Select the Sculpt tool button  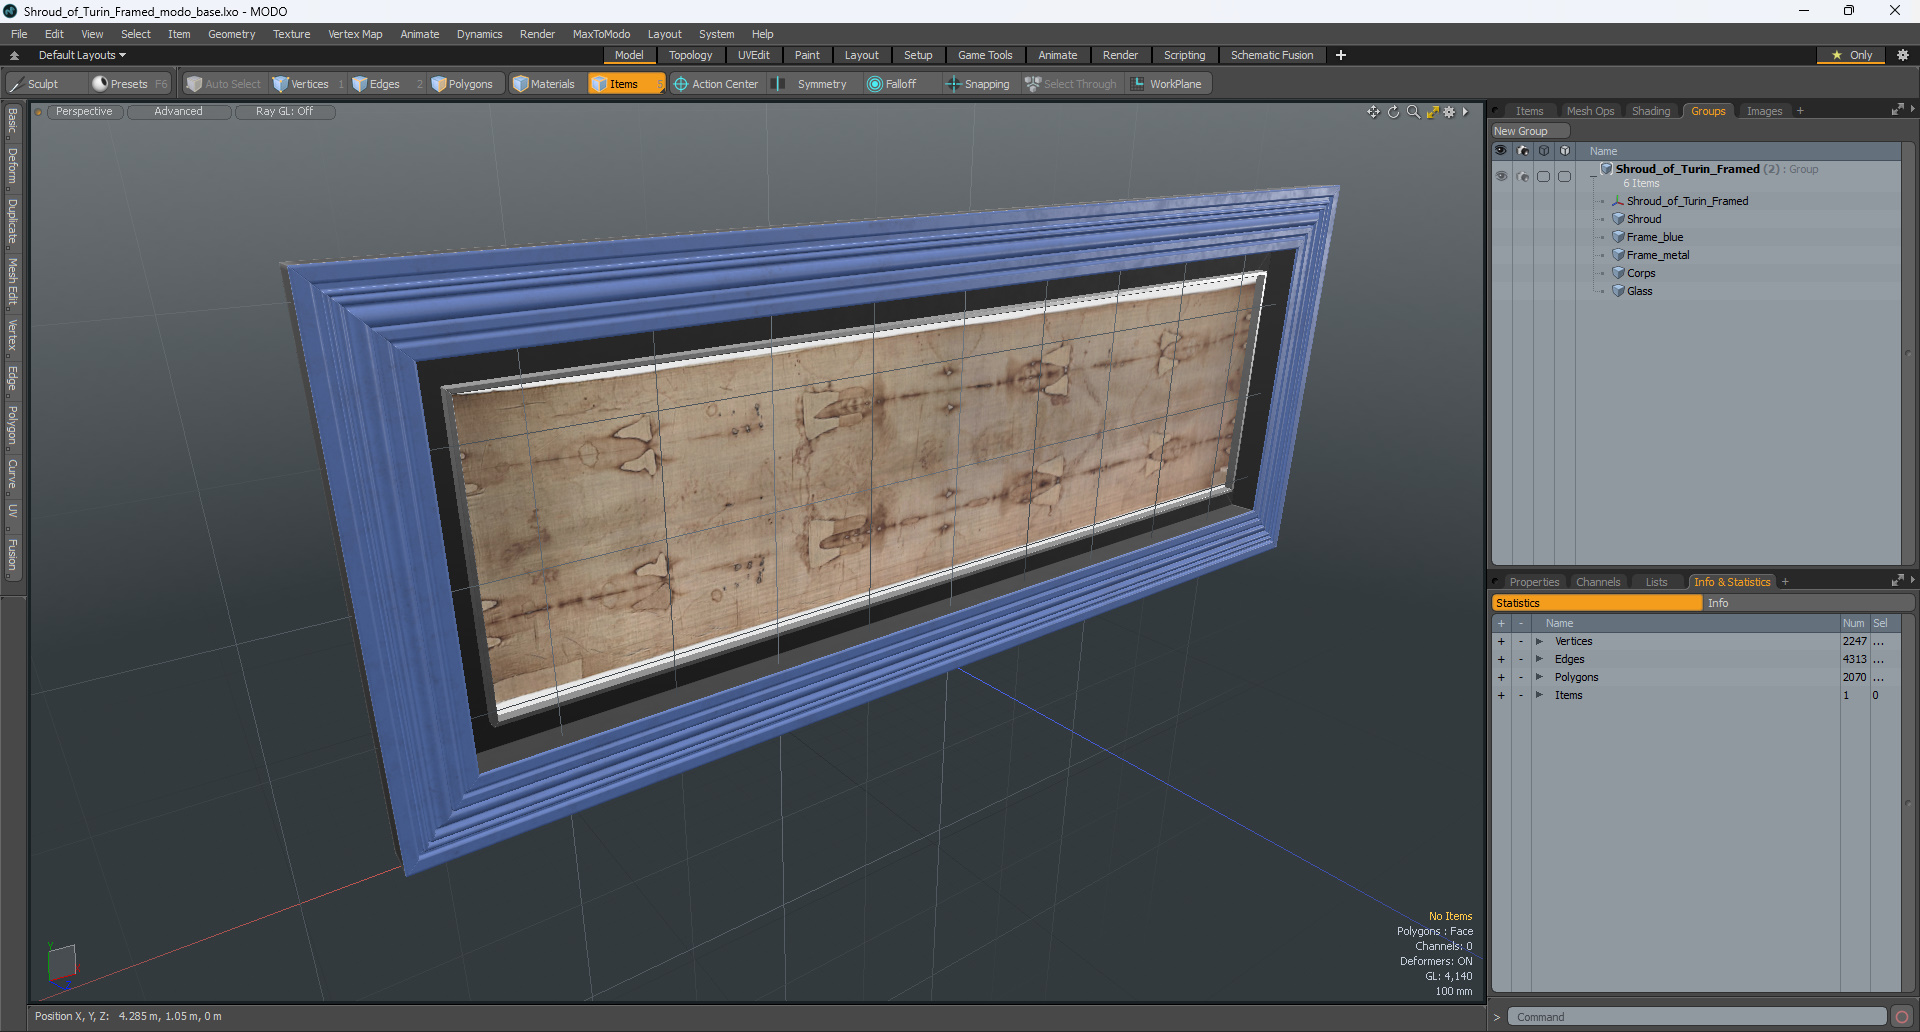[45, 84]
